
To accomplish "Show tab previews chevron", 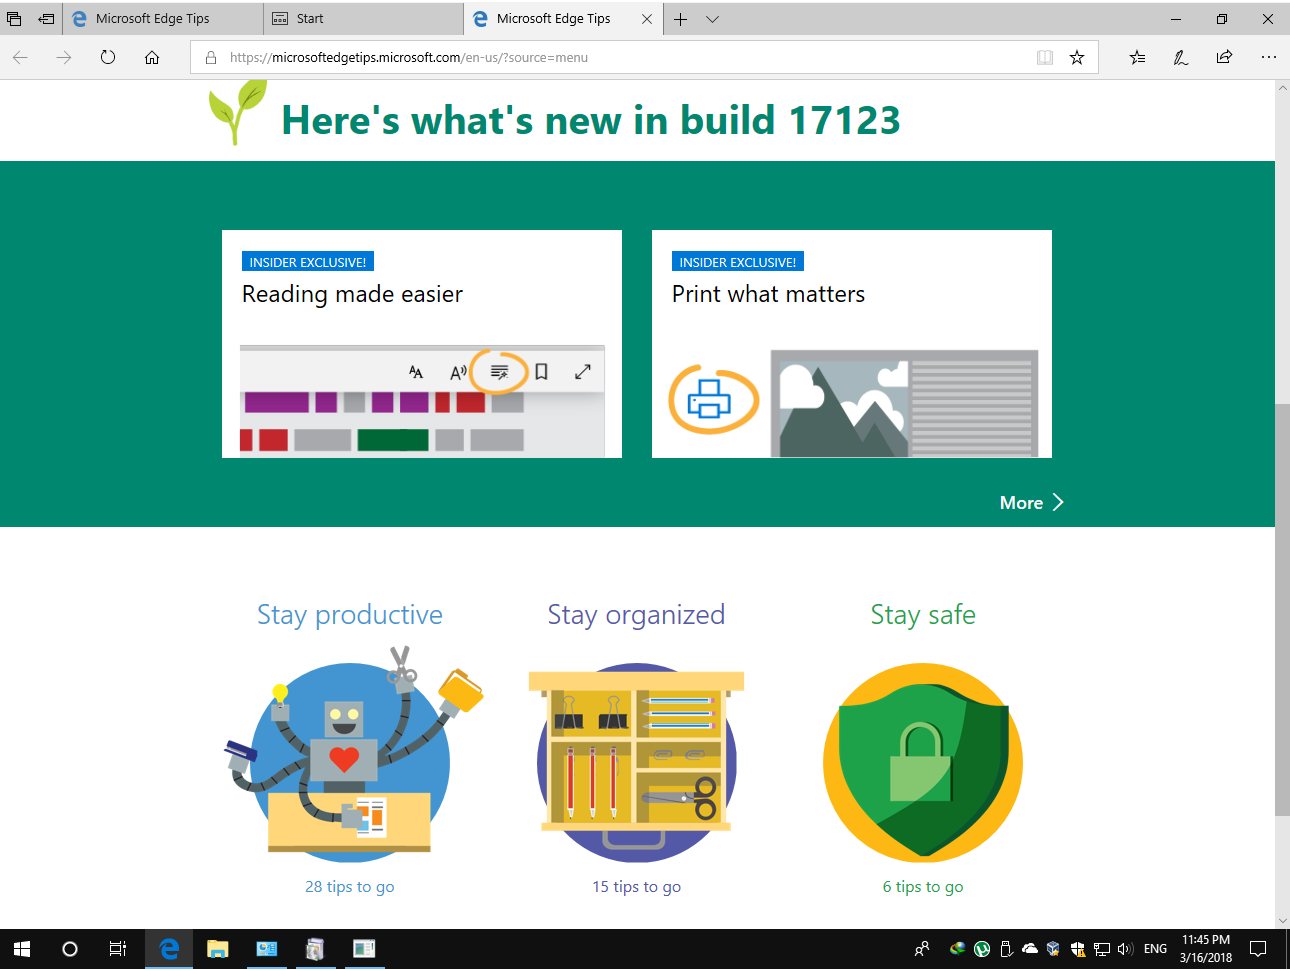I will pos(712,19).
